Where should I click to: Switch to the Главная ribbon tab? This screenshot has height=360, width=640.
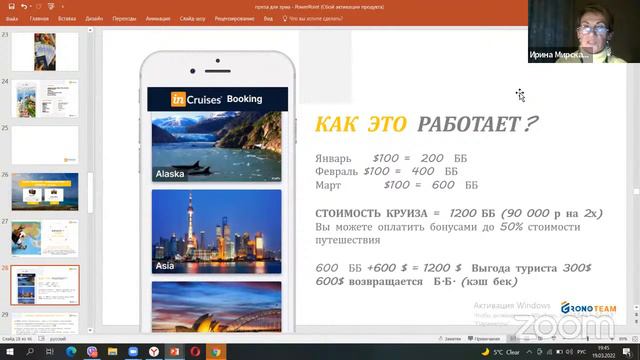click(x=39, y=18)
